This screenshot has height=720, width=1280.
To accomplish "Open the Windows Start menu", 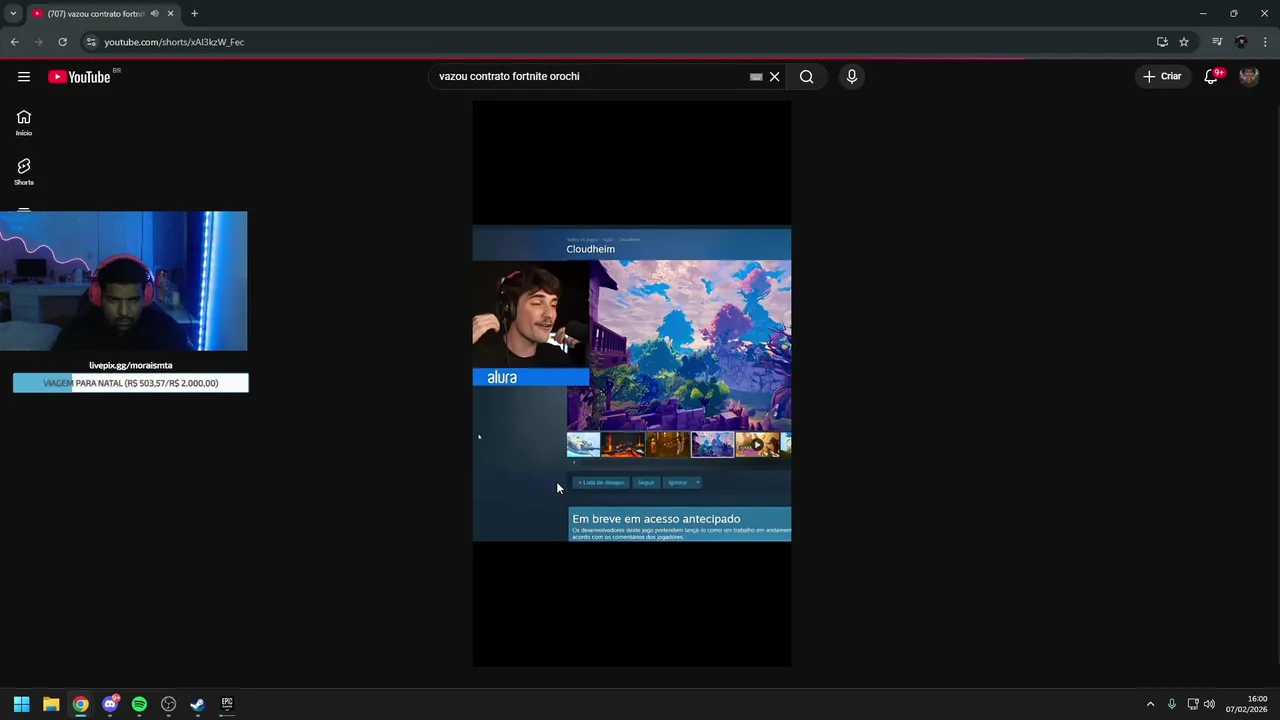I will click(x=21, y=704).
